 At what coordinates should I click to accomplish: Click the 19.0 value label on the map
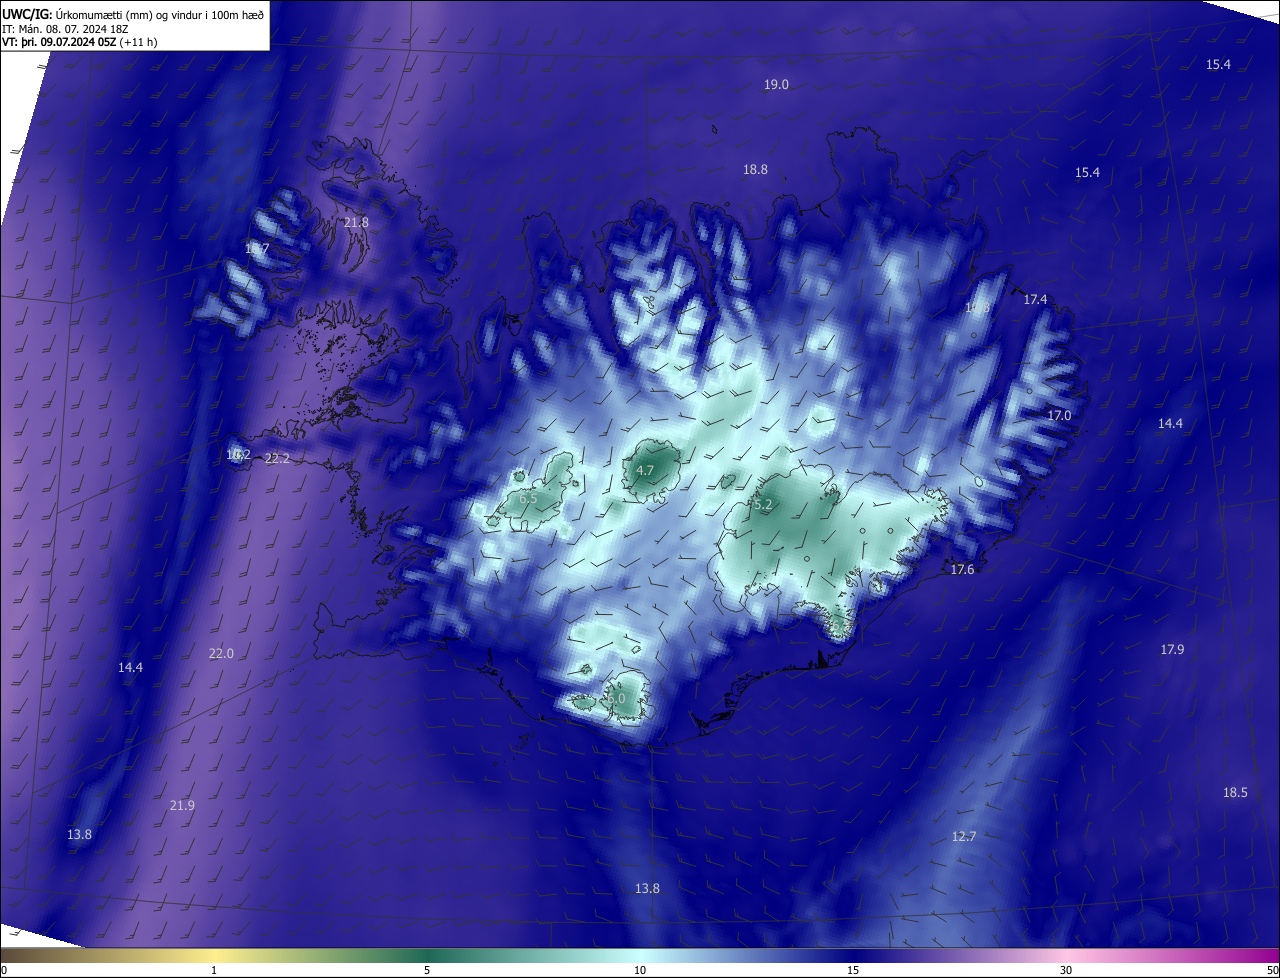pos(776,85)
